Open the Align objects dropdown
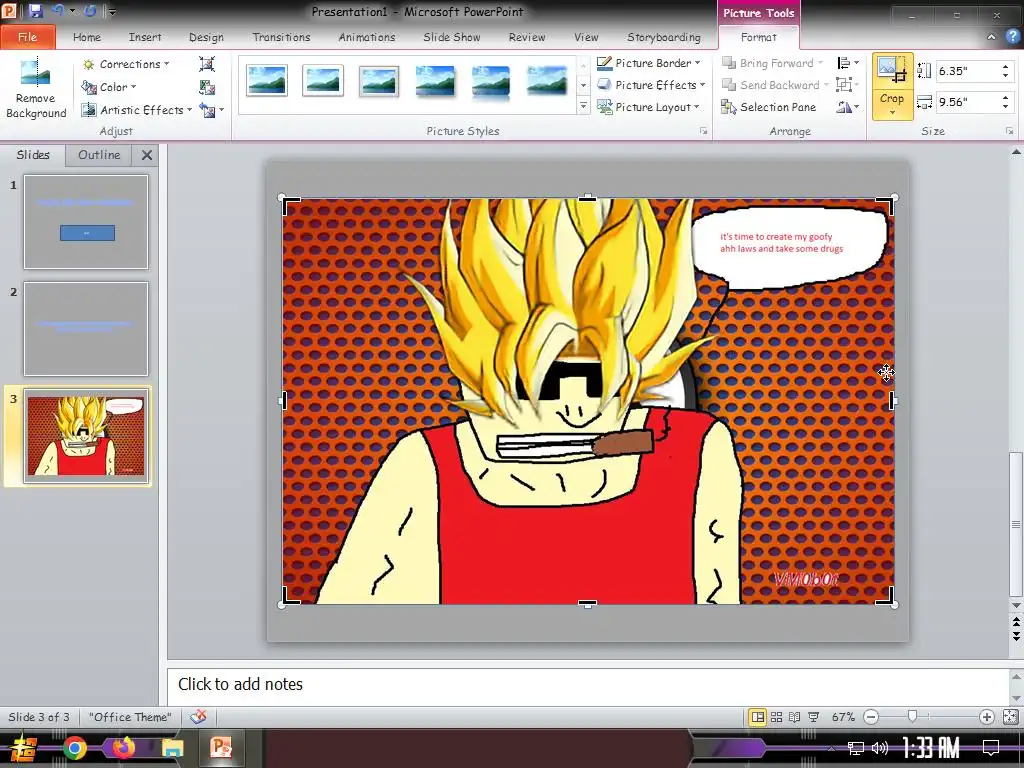Screen dimensions: 1024x768 pos(848,63)
